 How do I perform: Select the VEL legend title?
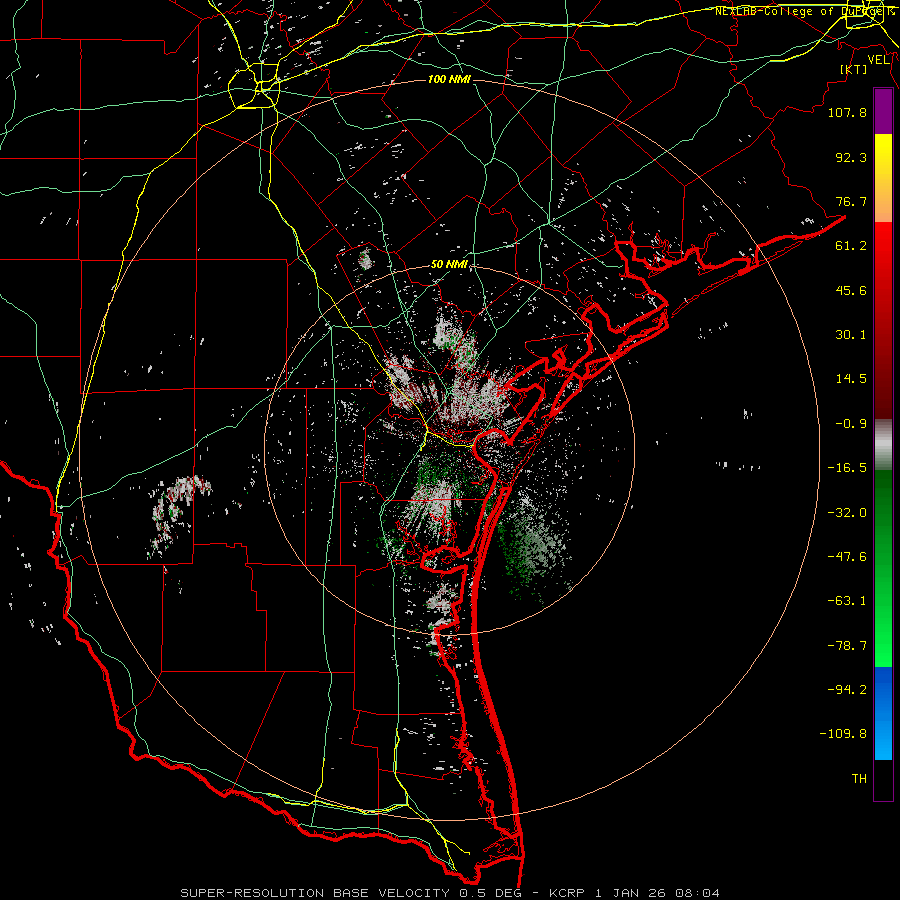point(878,59)
